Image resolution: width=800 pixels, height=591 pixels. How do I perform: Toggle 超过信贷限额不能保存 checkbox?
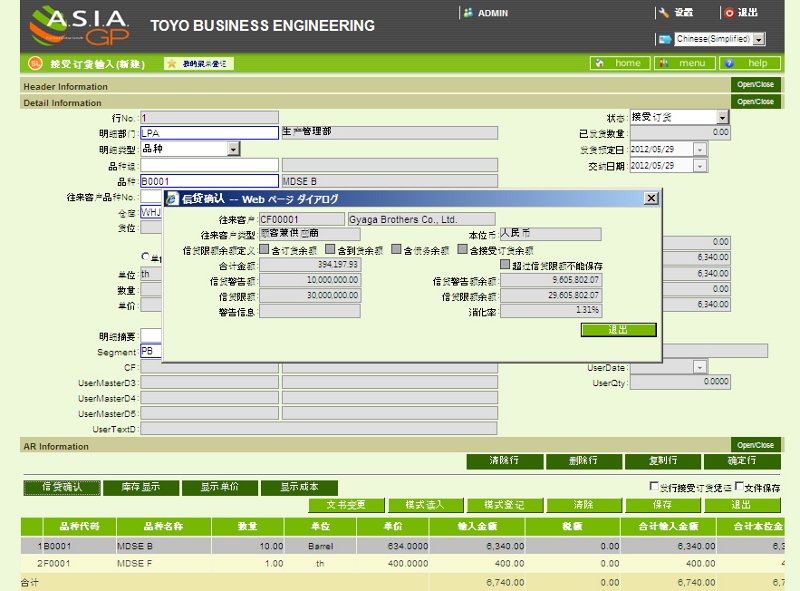point(505,264)
